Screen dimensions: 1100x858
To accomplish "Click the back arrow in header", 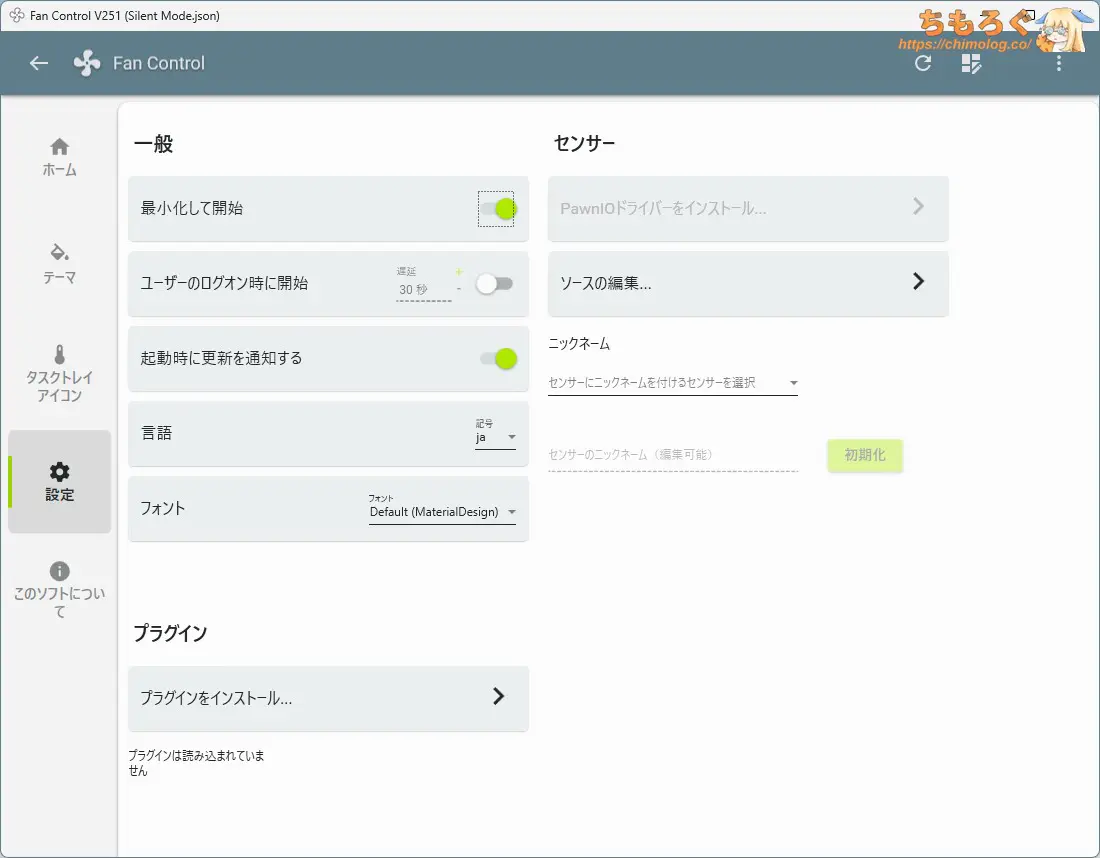I will pos(39,63).
